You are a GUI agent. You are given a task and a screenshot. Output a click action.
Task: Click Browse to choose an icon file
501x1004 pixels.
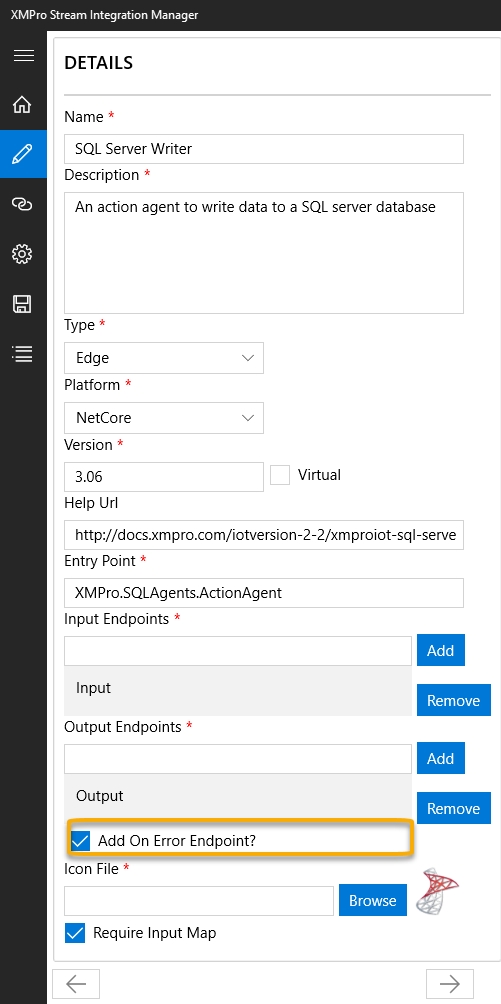click(373, 900)
